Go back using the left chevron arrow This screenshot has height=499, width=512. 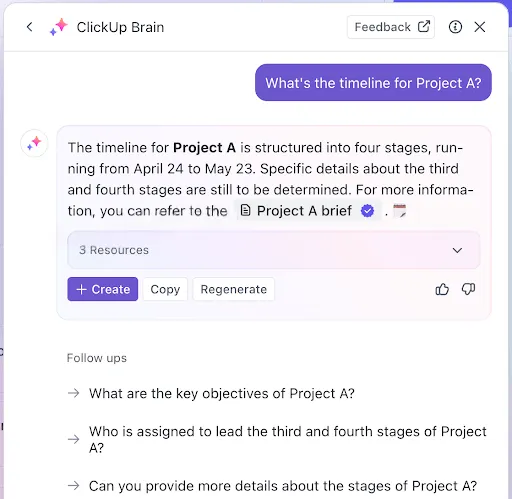point(29,27)
